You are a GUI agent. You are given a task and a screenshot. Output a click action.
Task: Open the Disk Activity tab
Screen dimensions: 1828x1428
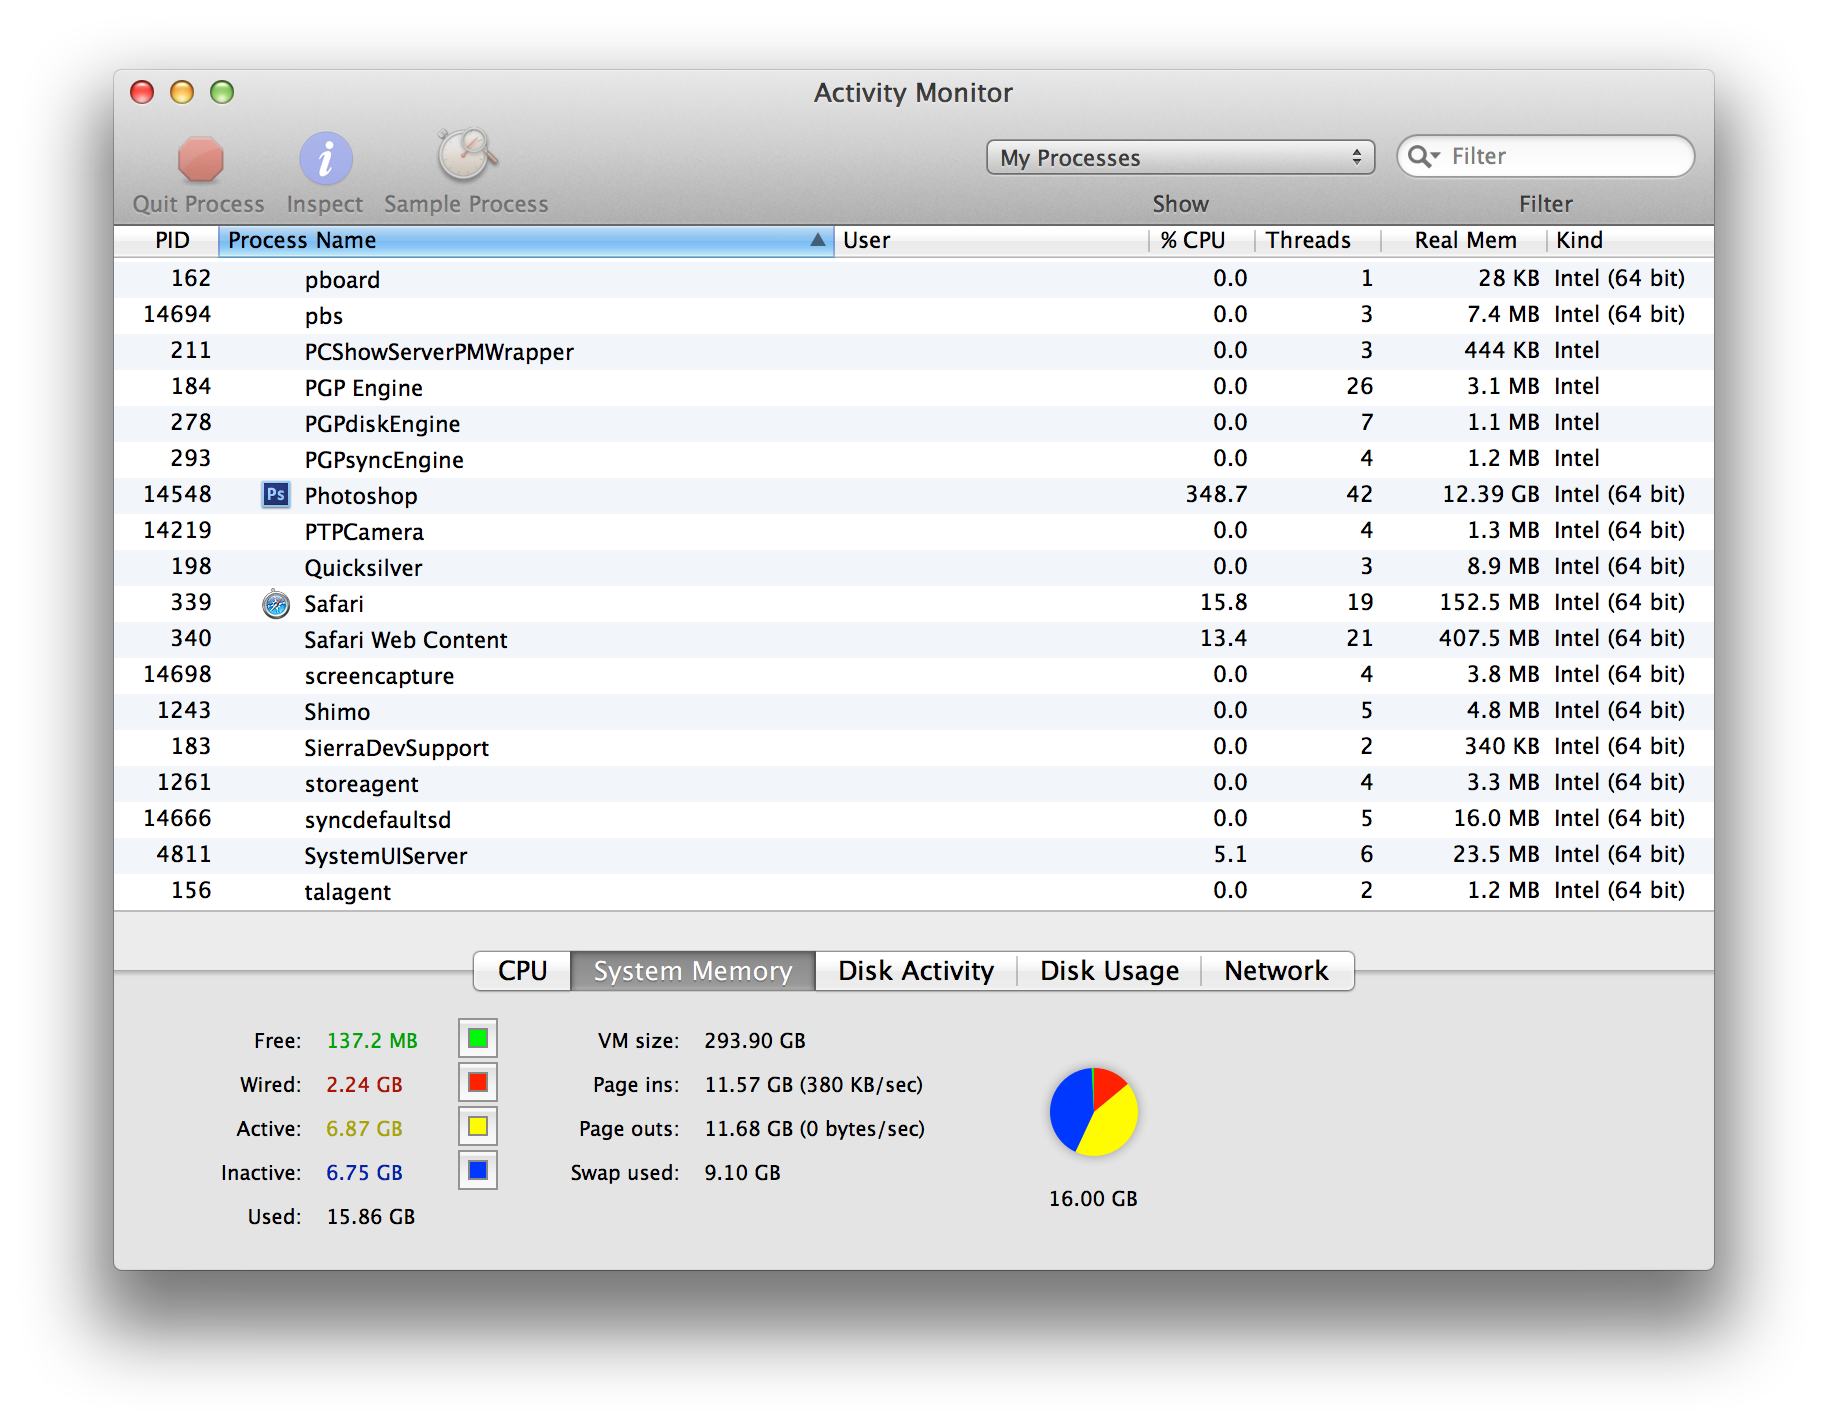point(916,971)
